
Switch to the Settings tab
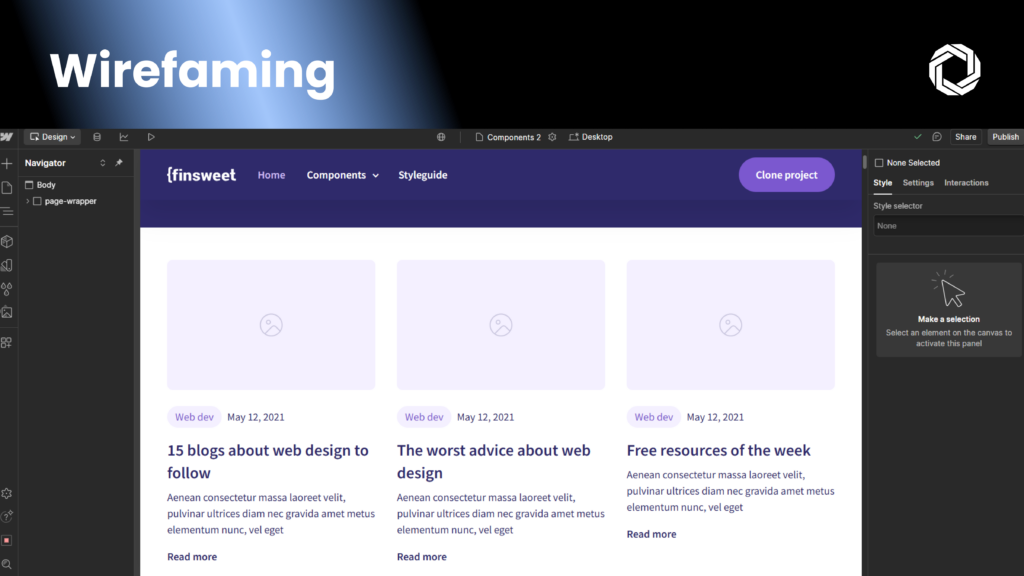click(x=918, y=183)
